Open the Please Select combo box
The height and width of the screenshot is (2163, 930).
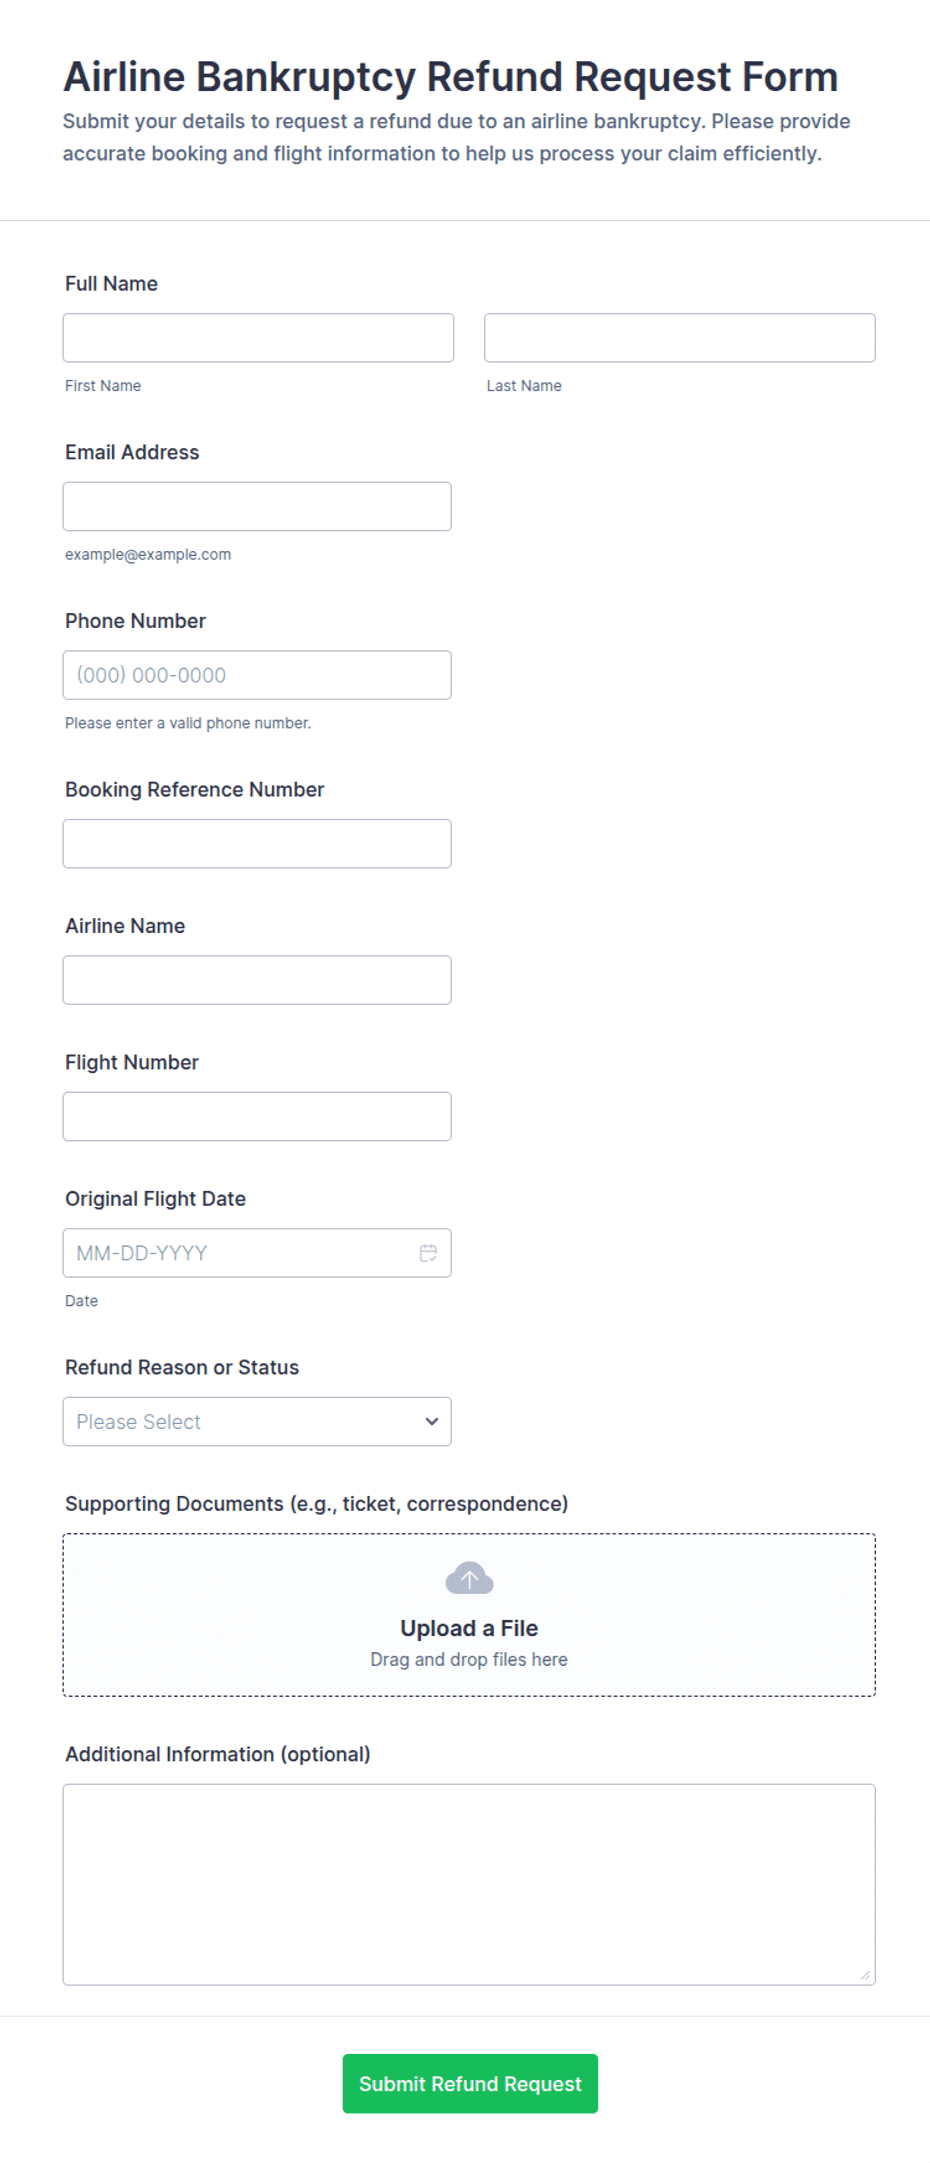click(x=257, y=1421)
